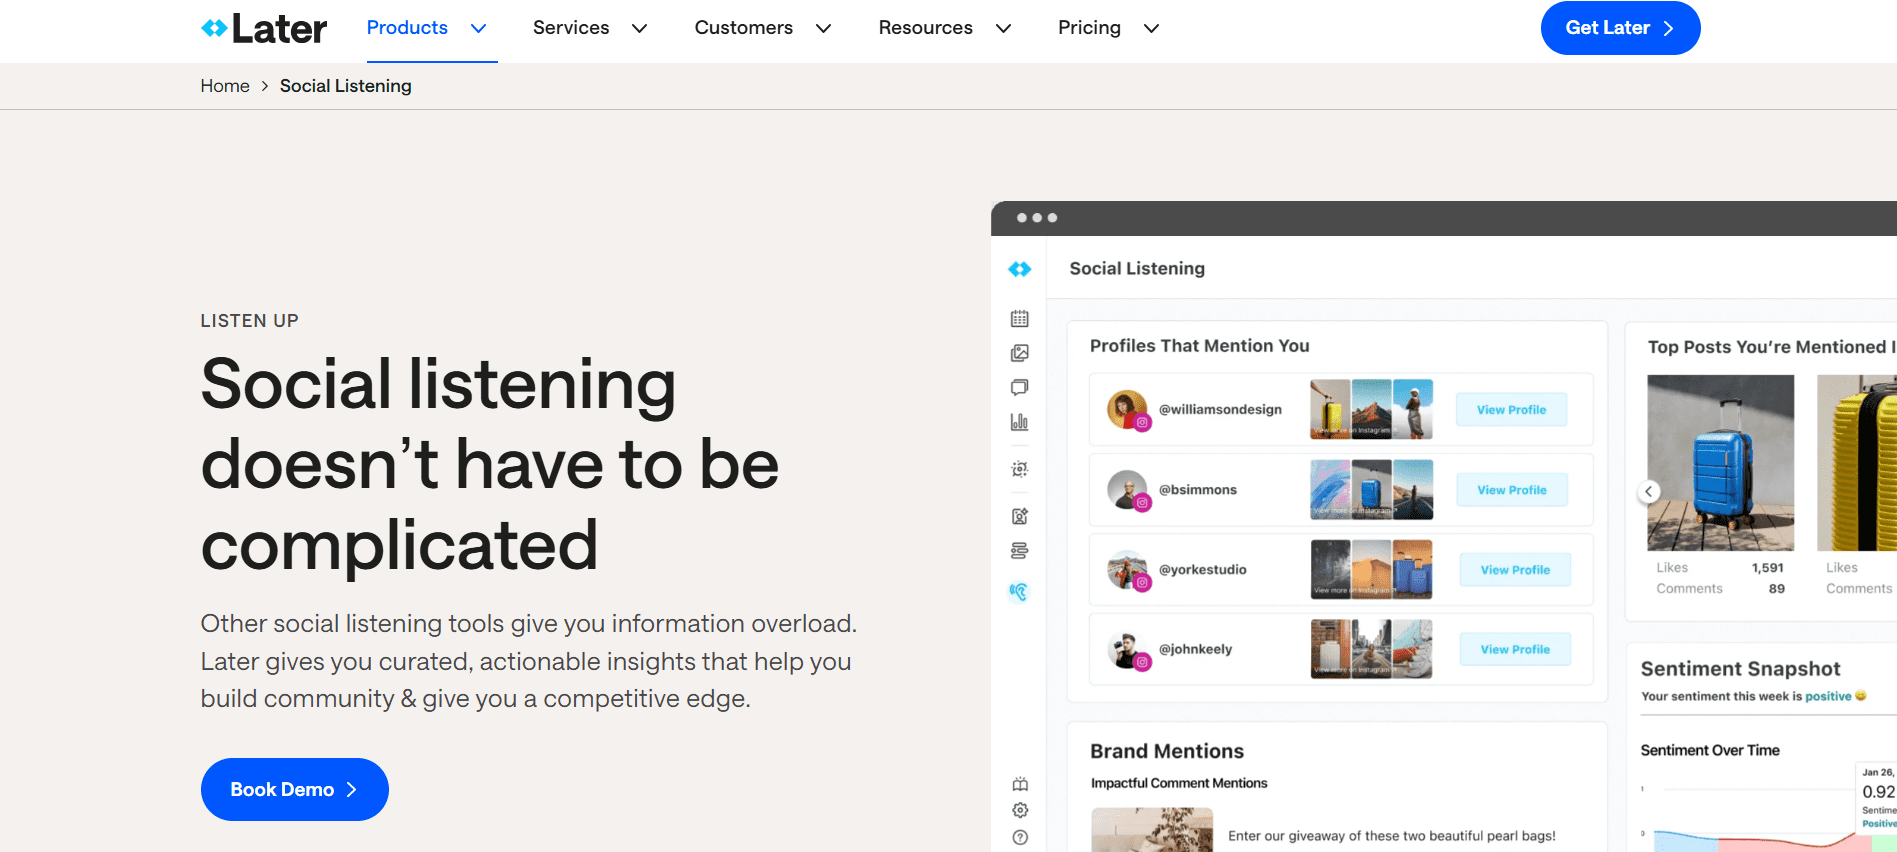Open the calendar icon in app sidebar
The height and width of the screenshot is (852, 1897).
[1019, 319]
